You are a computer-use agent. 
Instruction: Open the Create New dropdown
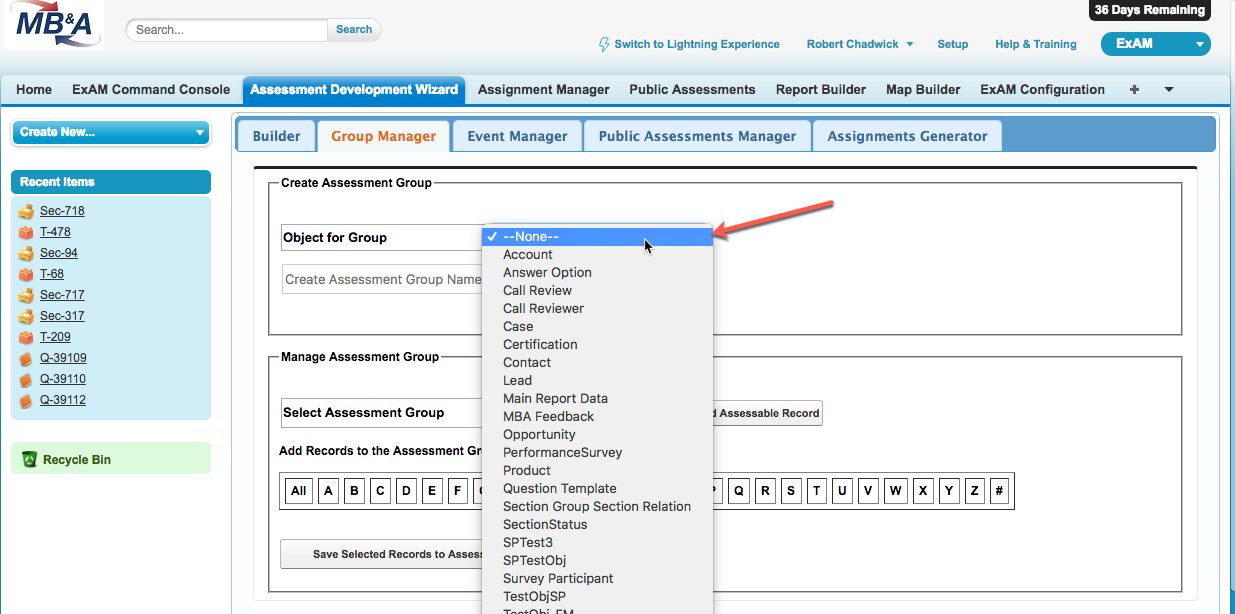point(110,132)
